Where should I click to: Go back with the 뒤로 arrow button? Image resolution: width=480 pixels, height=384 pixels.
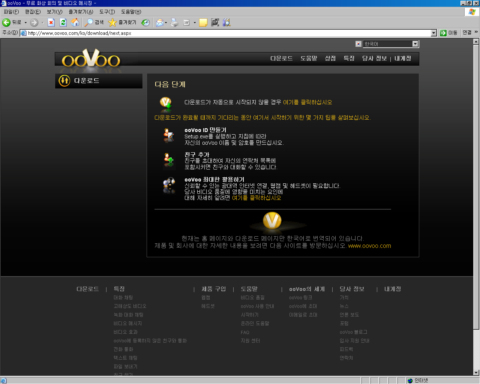click(11, 22)
